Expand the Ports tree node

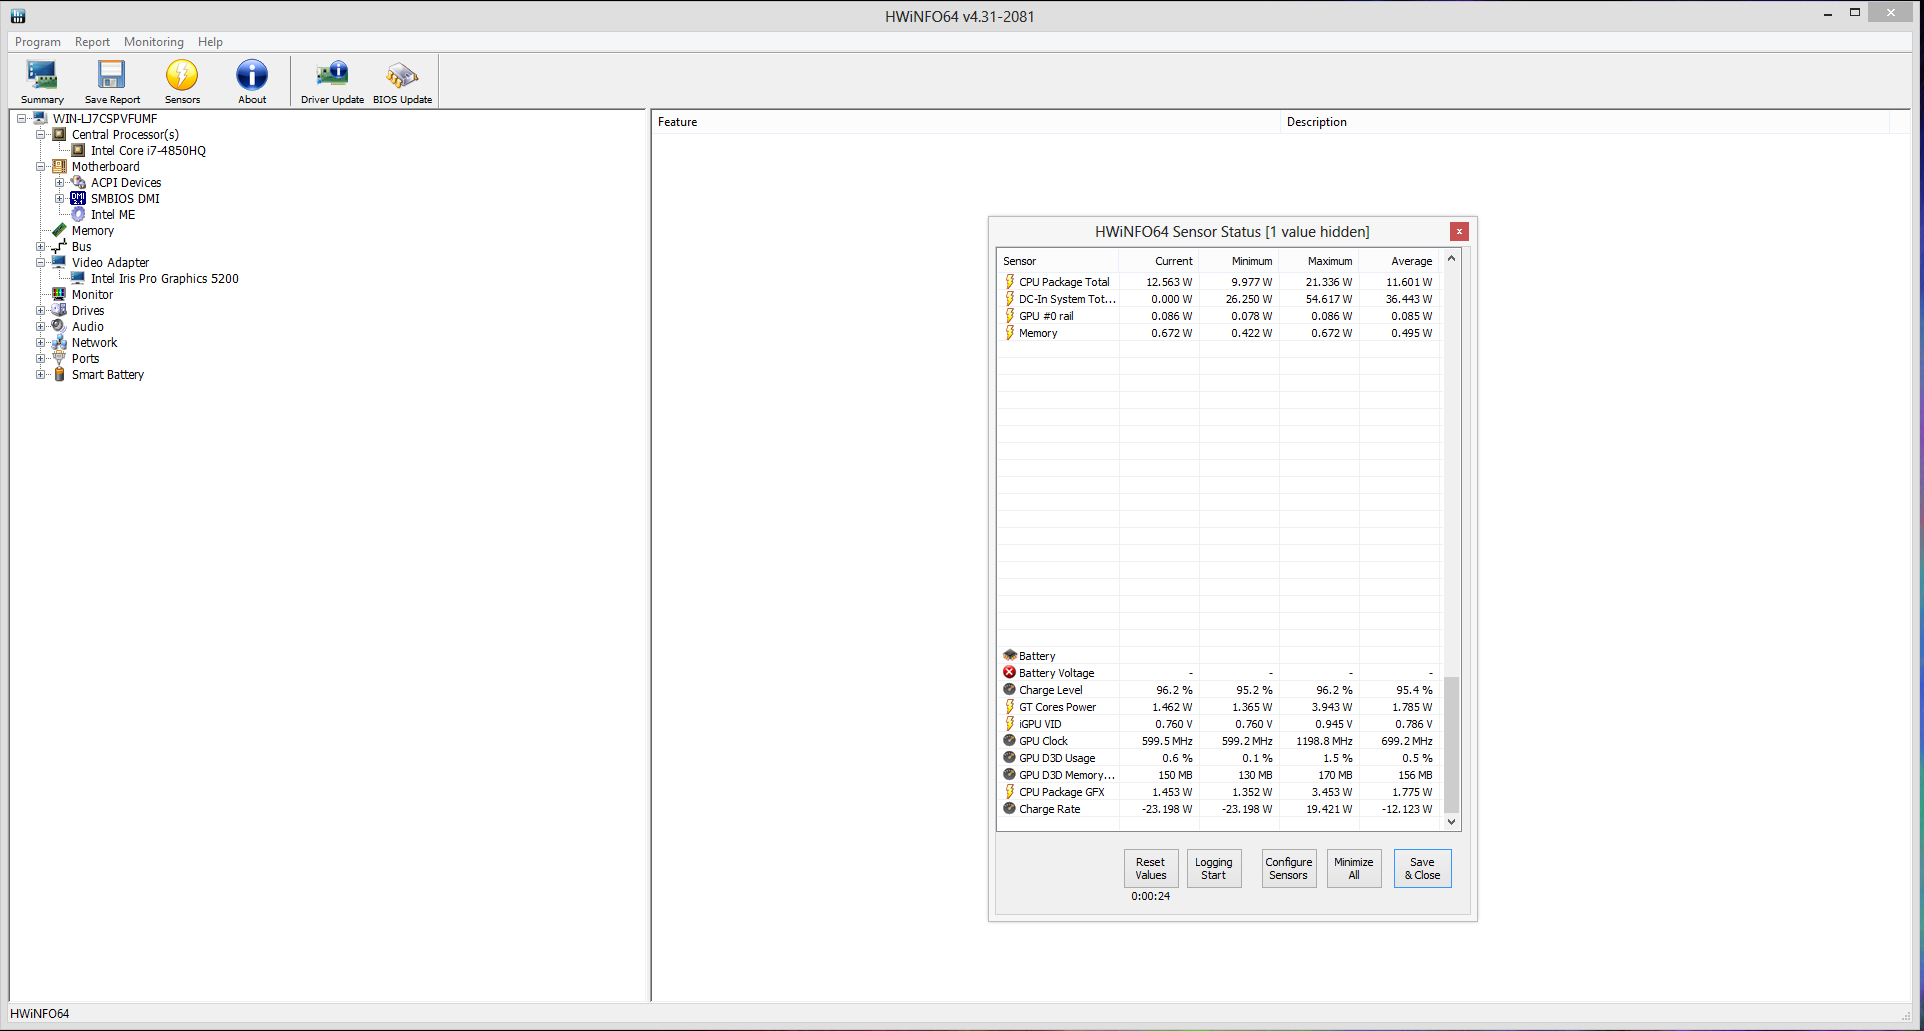click(40, 359)
